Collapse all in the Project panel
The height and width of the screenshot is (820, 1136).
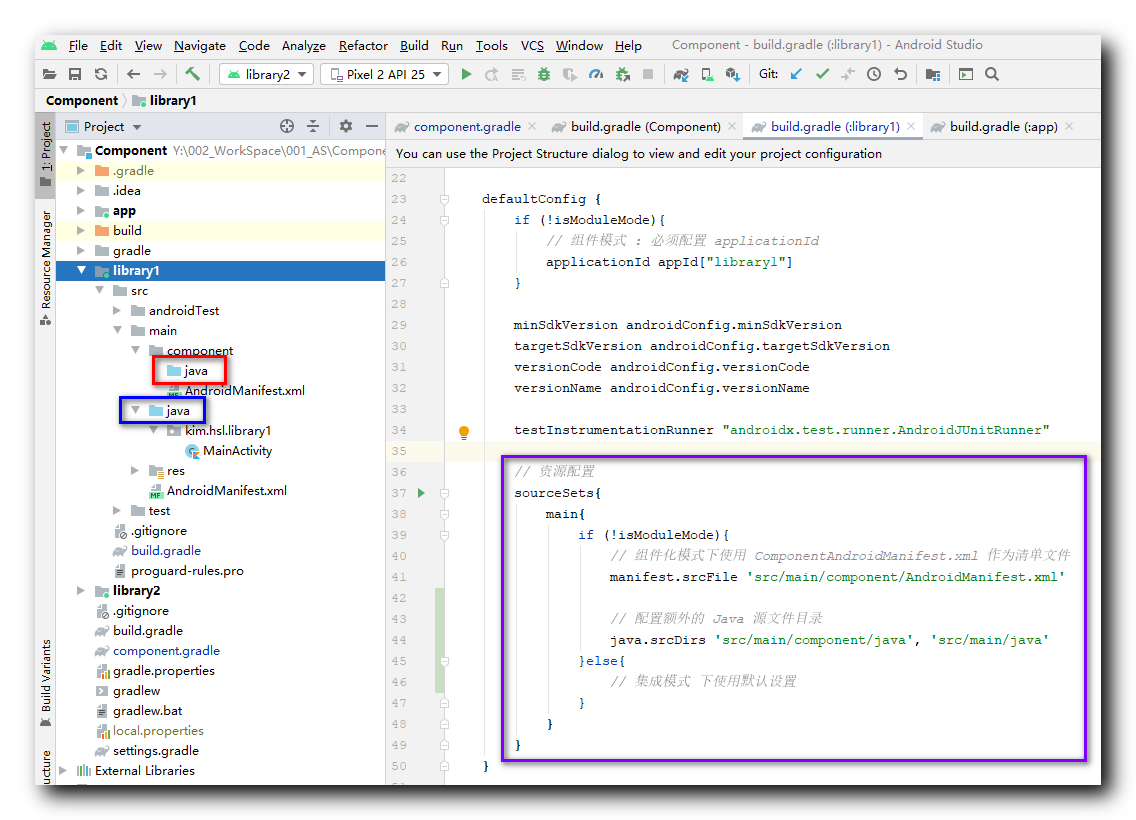tap(313, 126)
